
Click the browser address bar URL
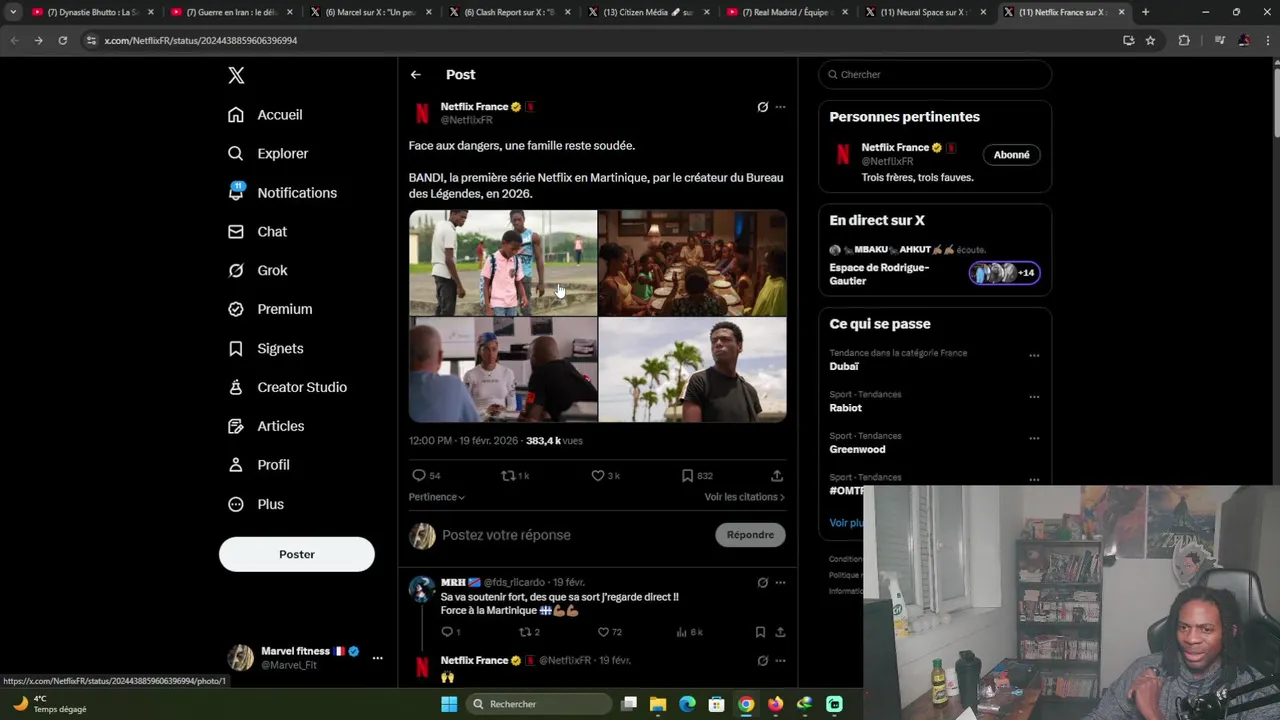point(201,41)
